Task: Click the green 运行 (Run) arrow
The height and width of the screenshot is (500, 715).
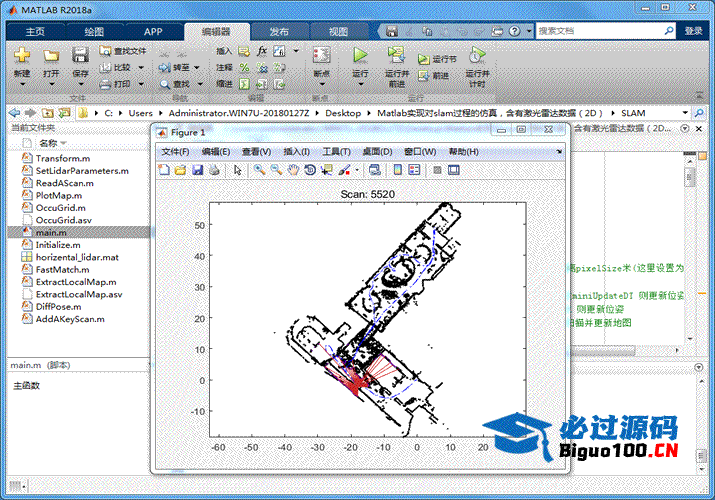Action: point(360,55)
